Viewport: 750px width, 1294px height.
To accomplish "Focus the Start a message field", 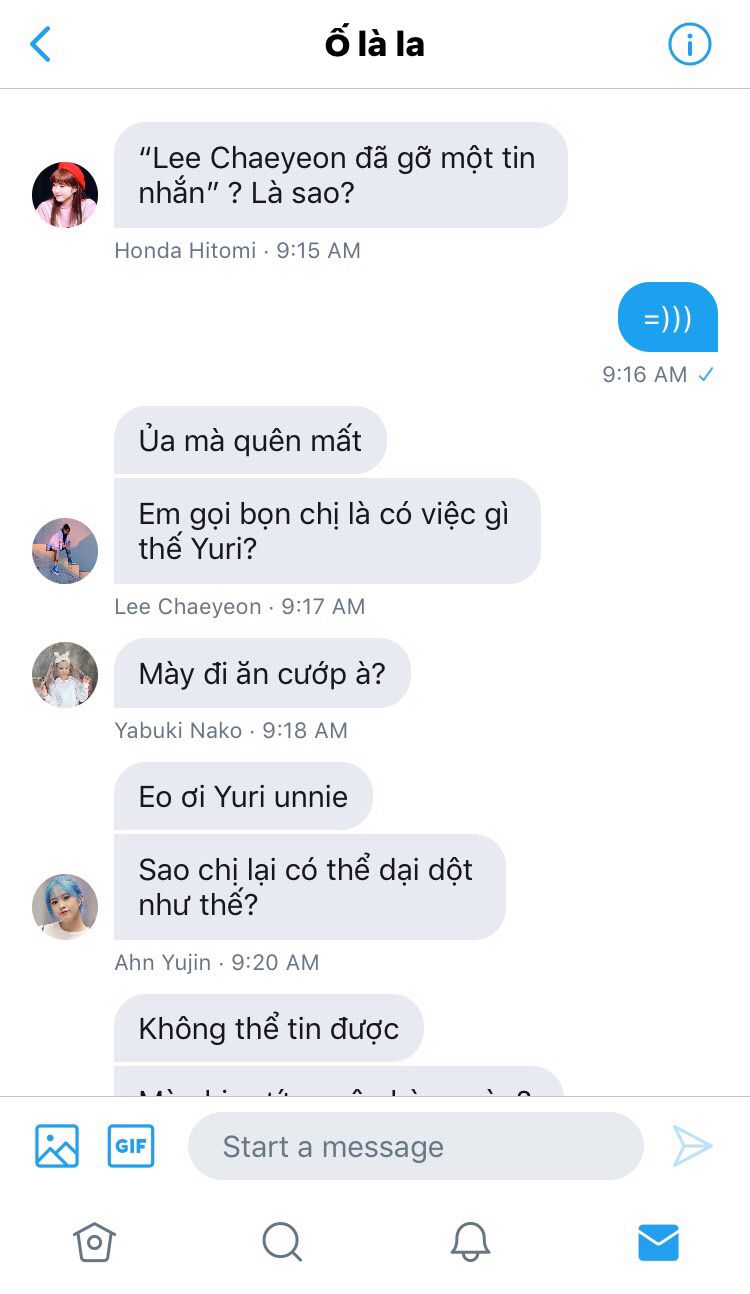I will point(415,1146).
